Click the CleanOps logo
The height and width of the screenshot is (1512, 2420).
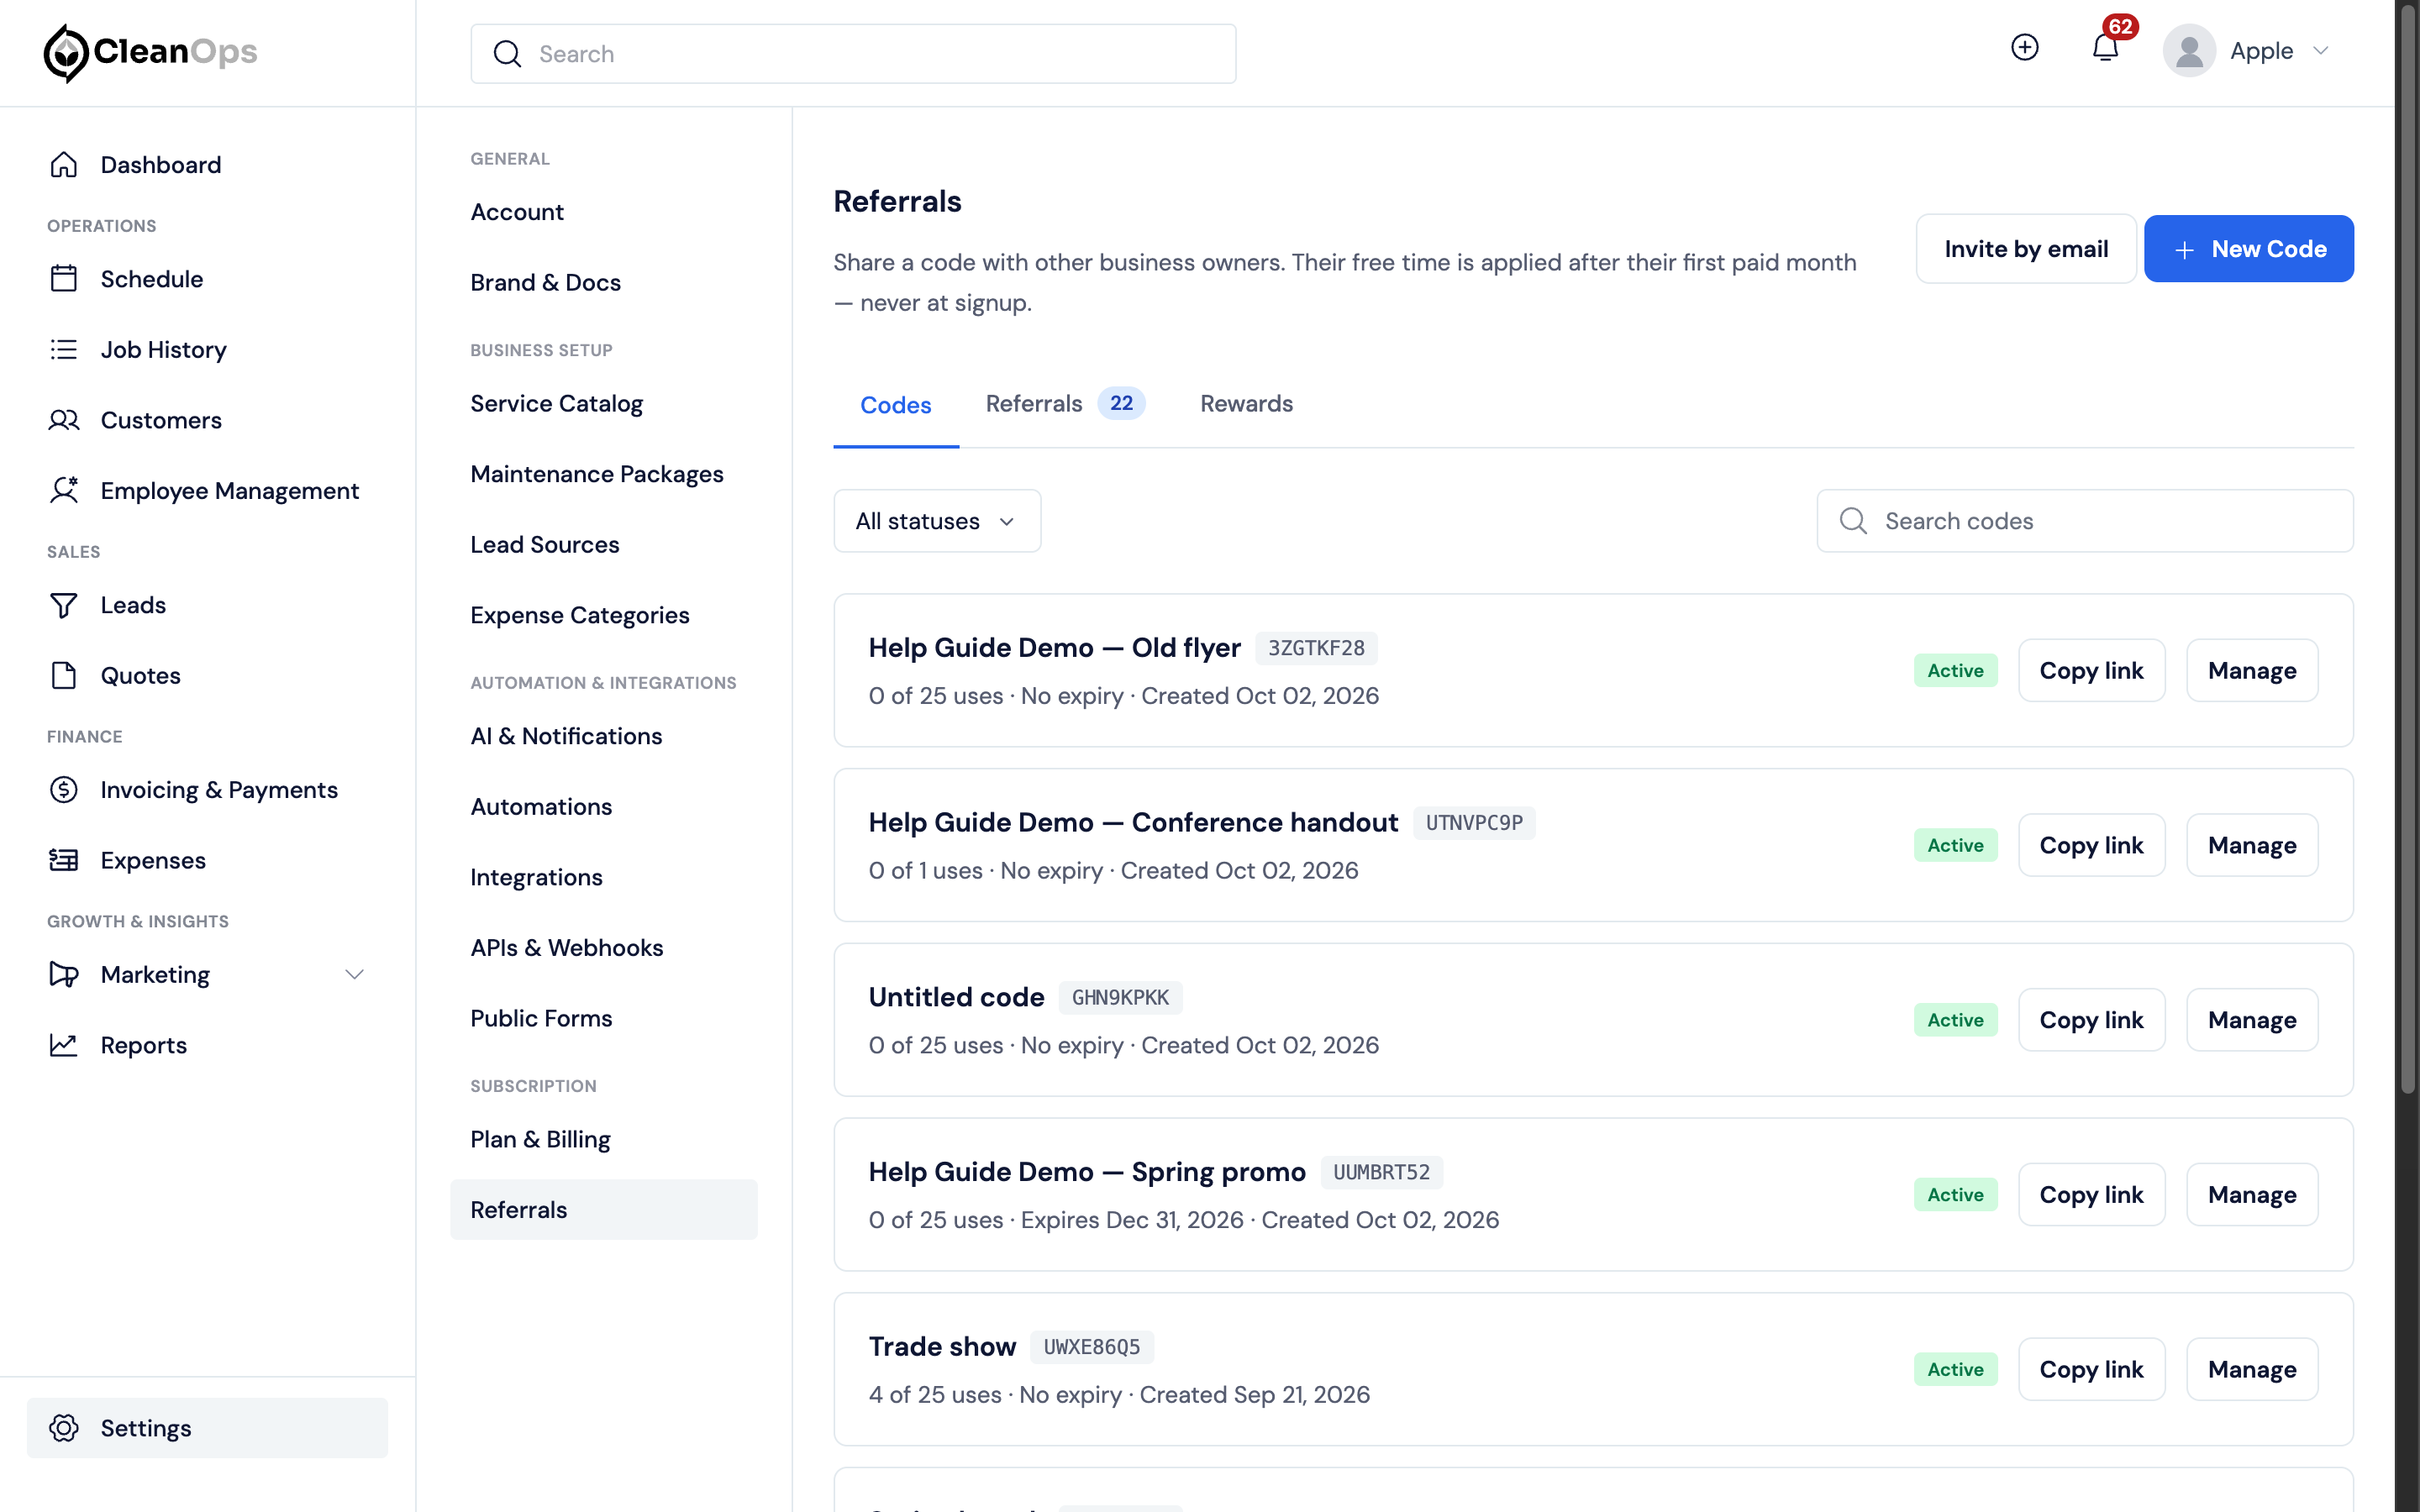coord(150,52)
